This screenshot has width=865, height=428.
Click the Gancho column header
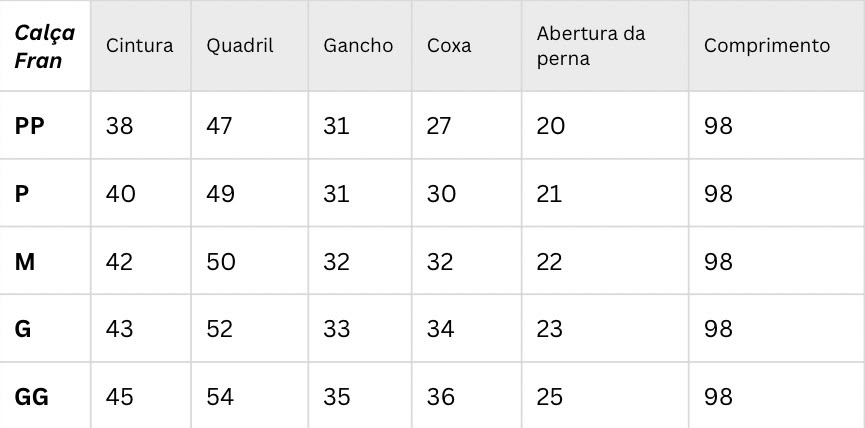click(358, 46)
